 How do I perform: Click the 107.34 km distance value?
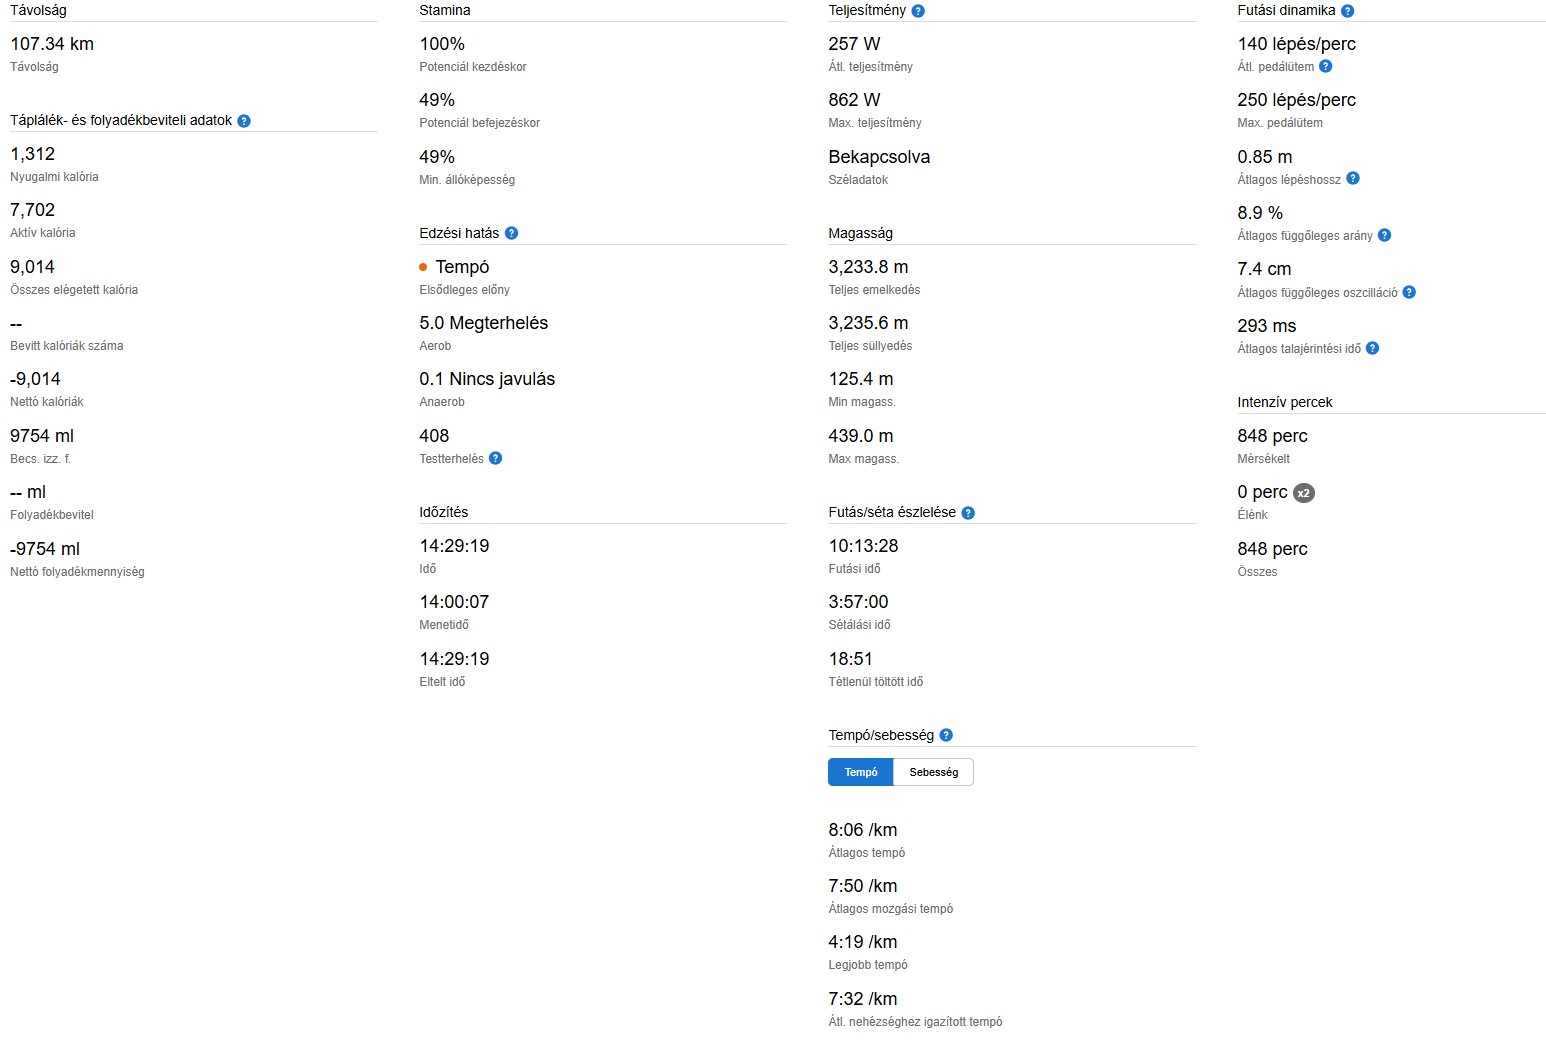click(x=52, y=44)
